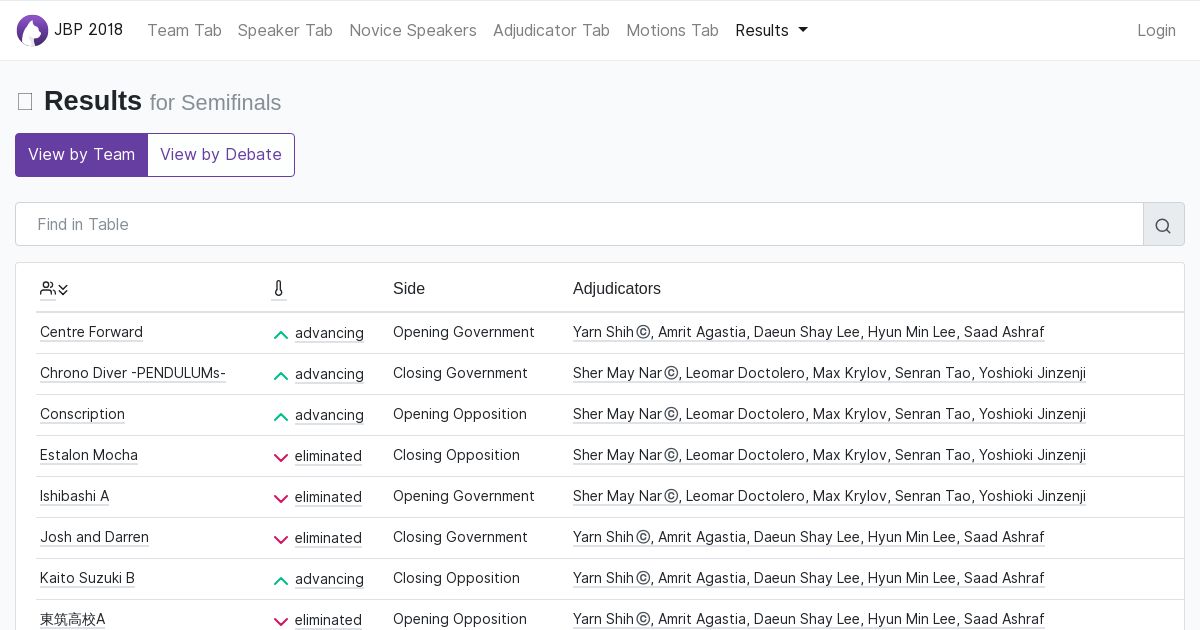Viewport: 1200px width, 630px height.
Task: Sort by the result column icon
Action: 278,289
